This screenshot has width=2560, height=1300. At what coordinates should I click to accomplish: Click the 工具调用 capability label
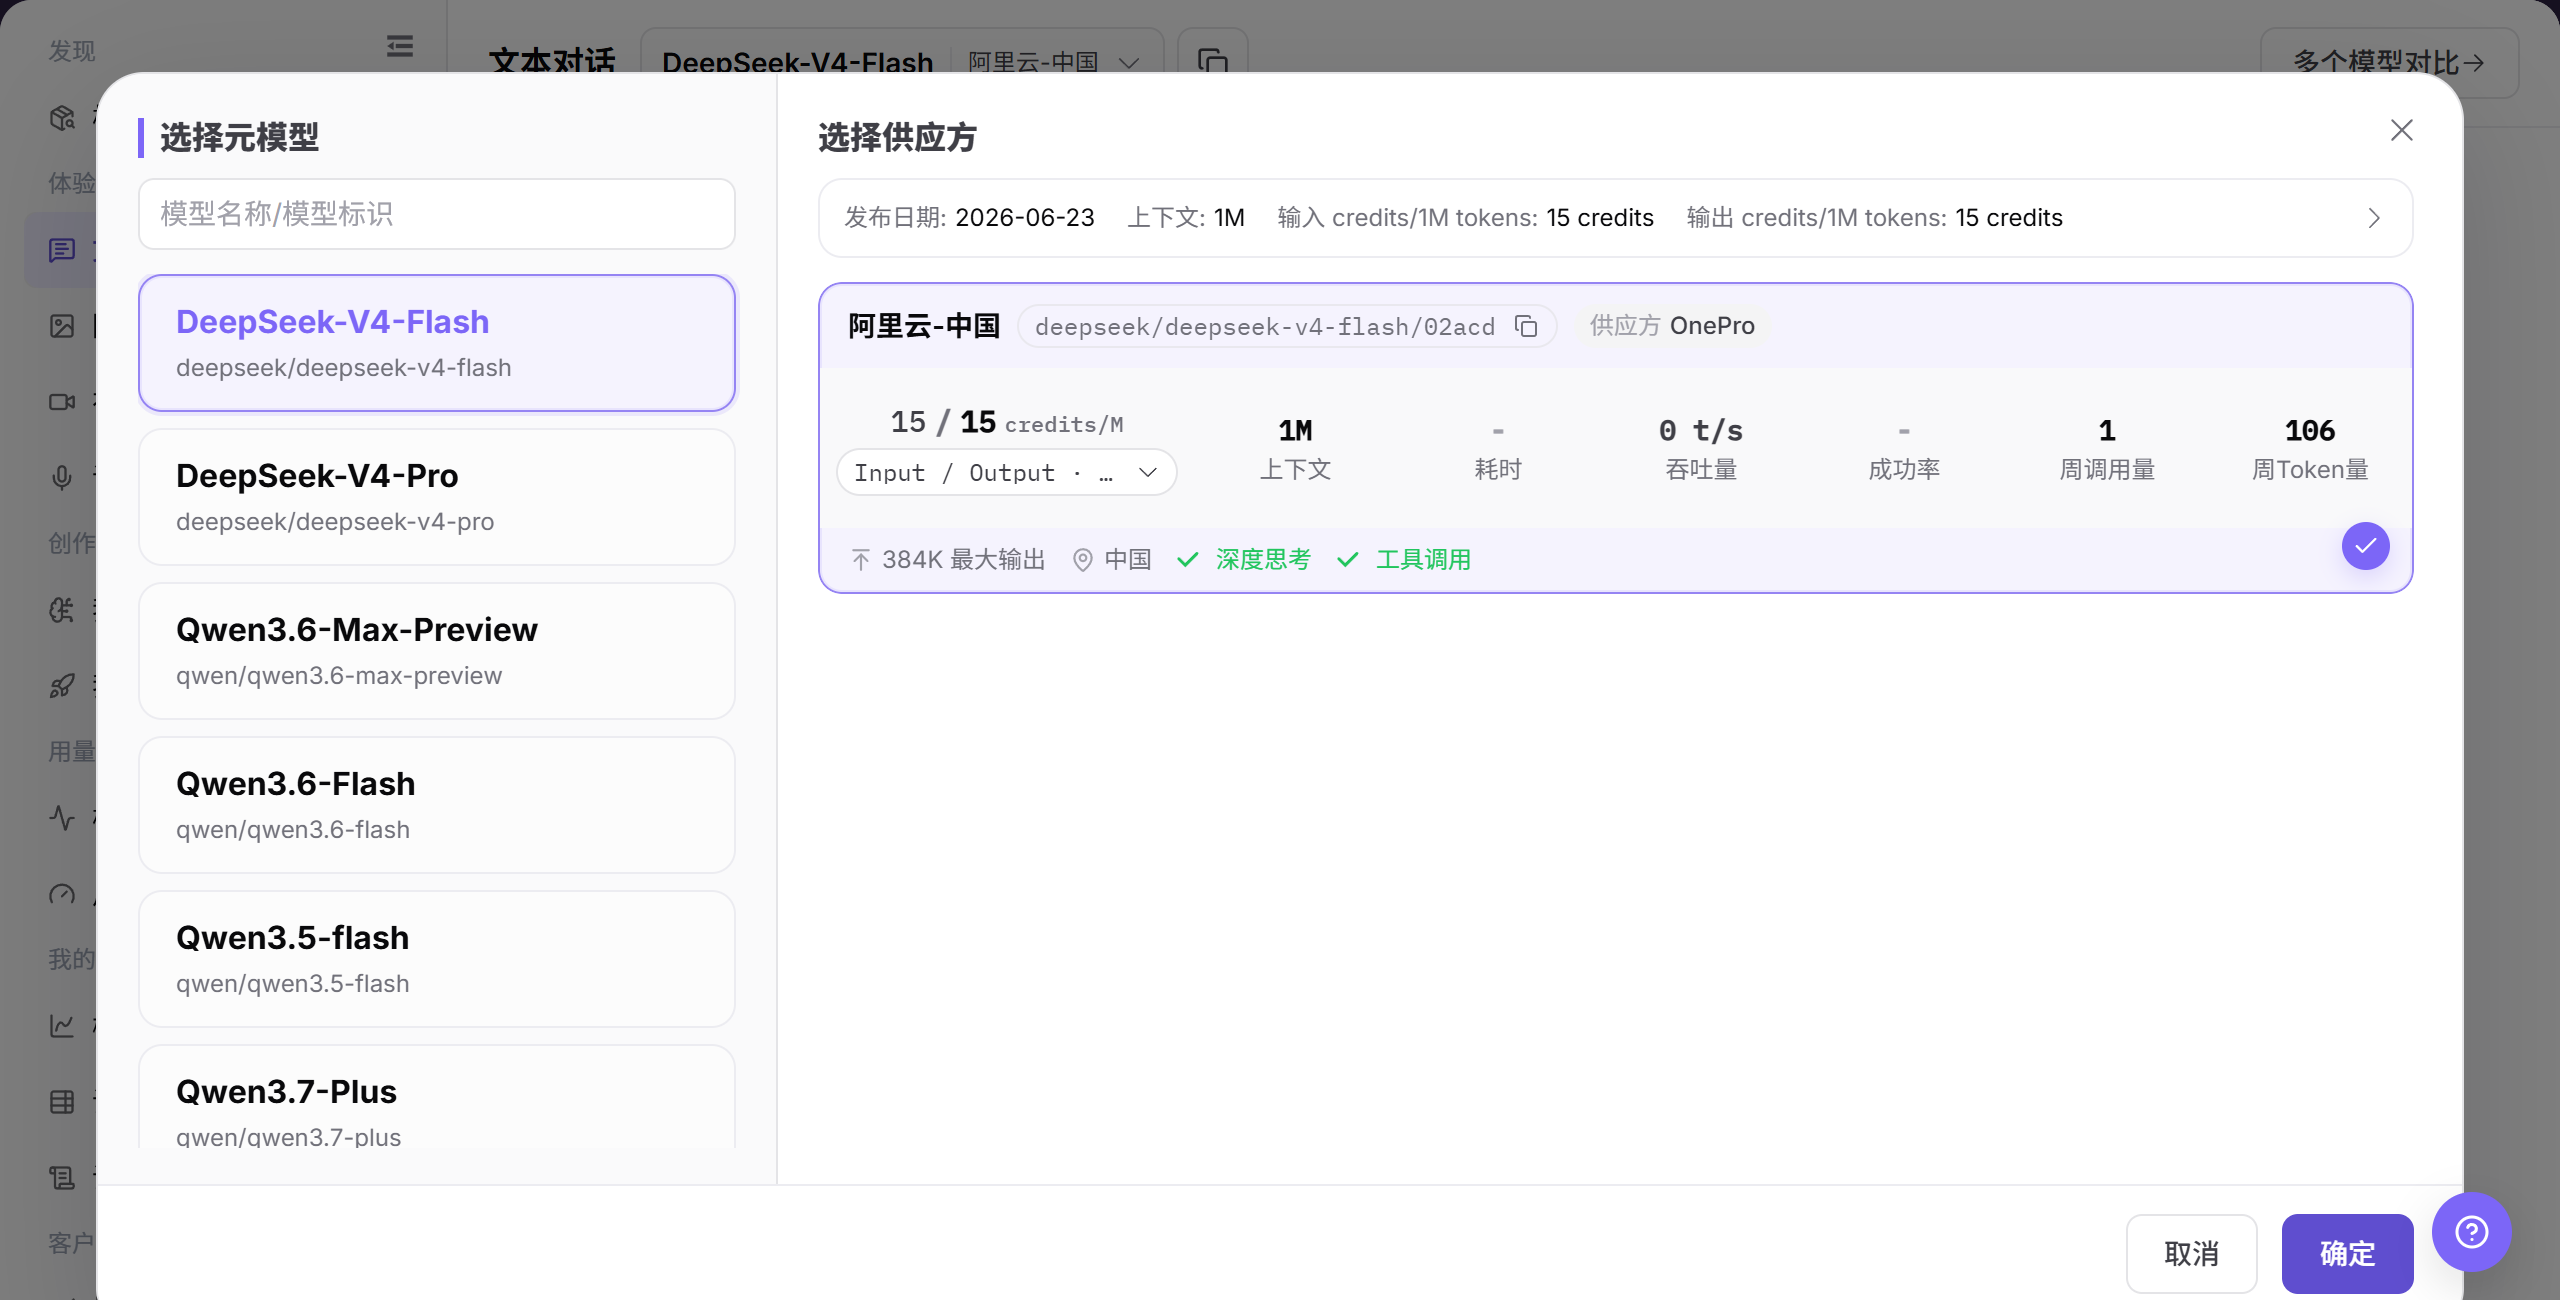coord(1423,560)
